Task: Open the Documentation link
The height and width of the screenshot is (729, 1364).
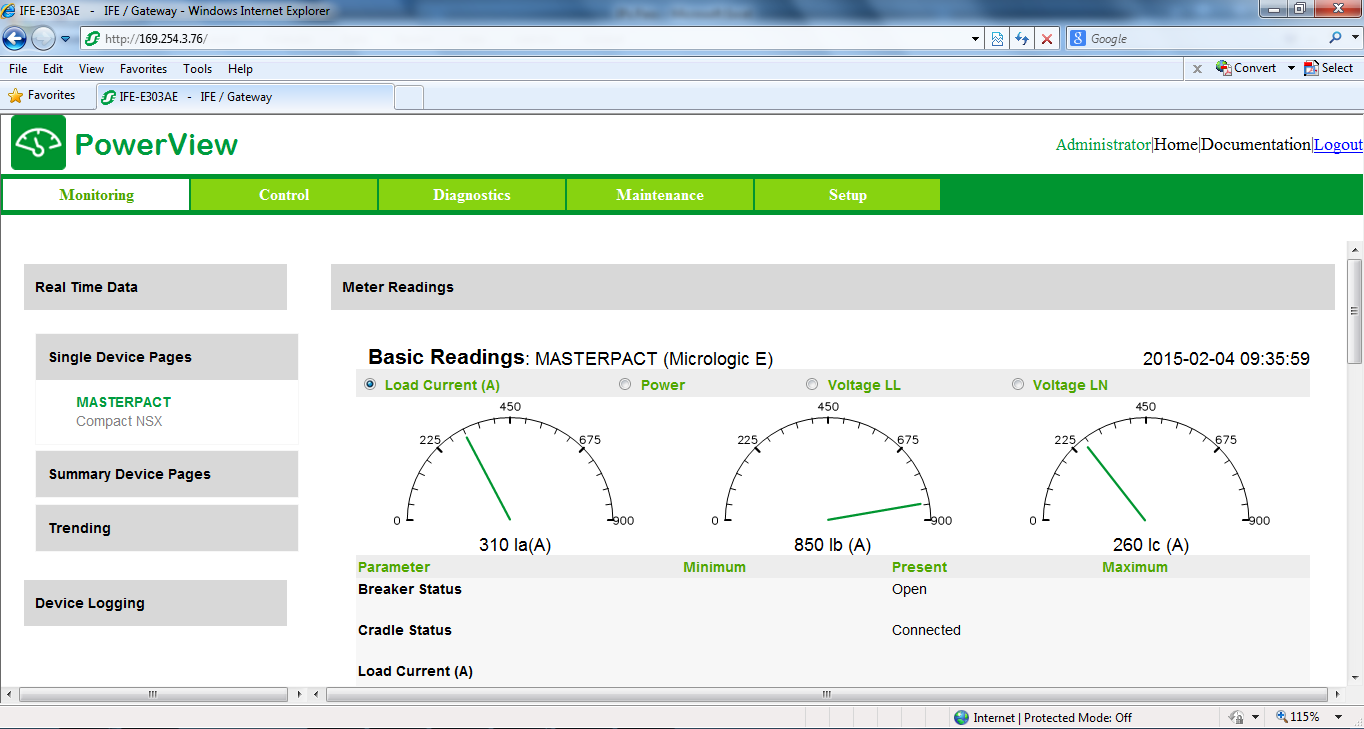Action: pyautogui.click(x=1255, y=145)
